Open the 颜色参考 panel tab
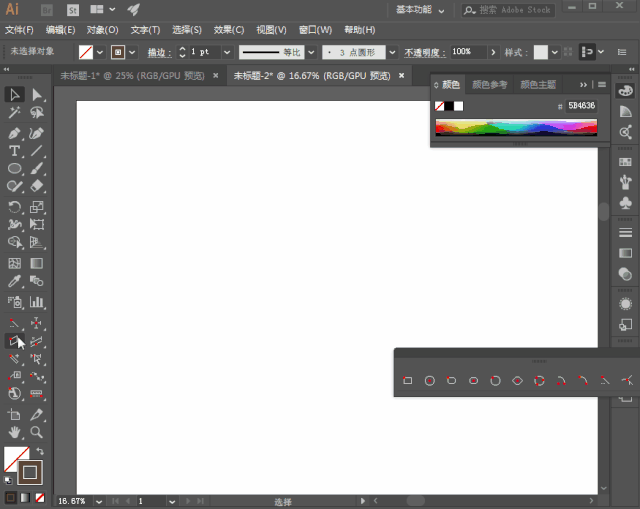Viewport: 640px width, 509px height. pos(489,84)
